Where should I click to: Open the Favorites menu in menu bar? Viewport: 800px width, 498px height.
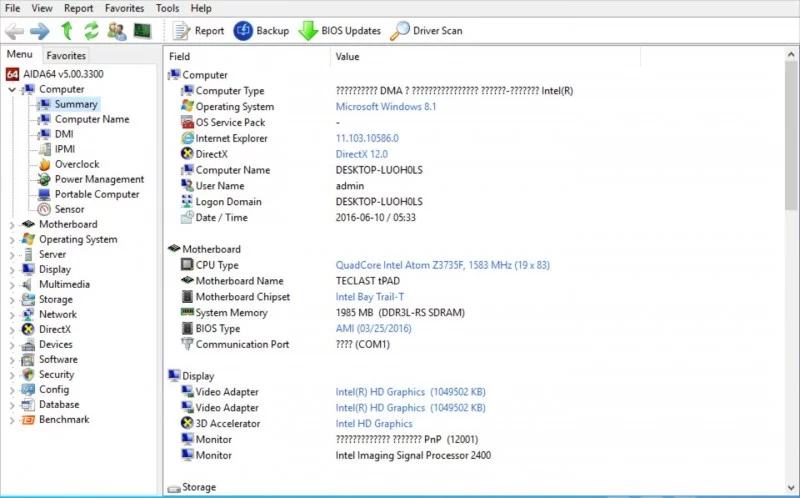pos(124,8)
